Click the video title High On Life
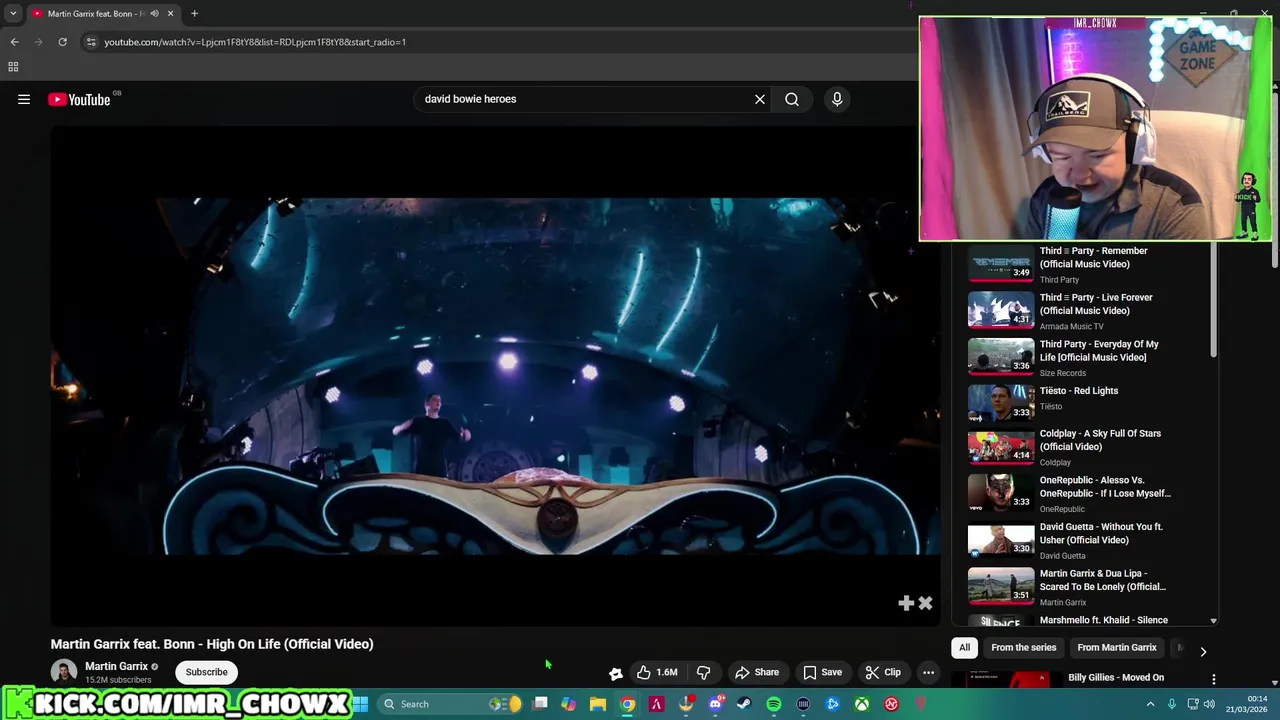Screen dimensions: 1280x720 tap(212, 644)
